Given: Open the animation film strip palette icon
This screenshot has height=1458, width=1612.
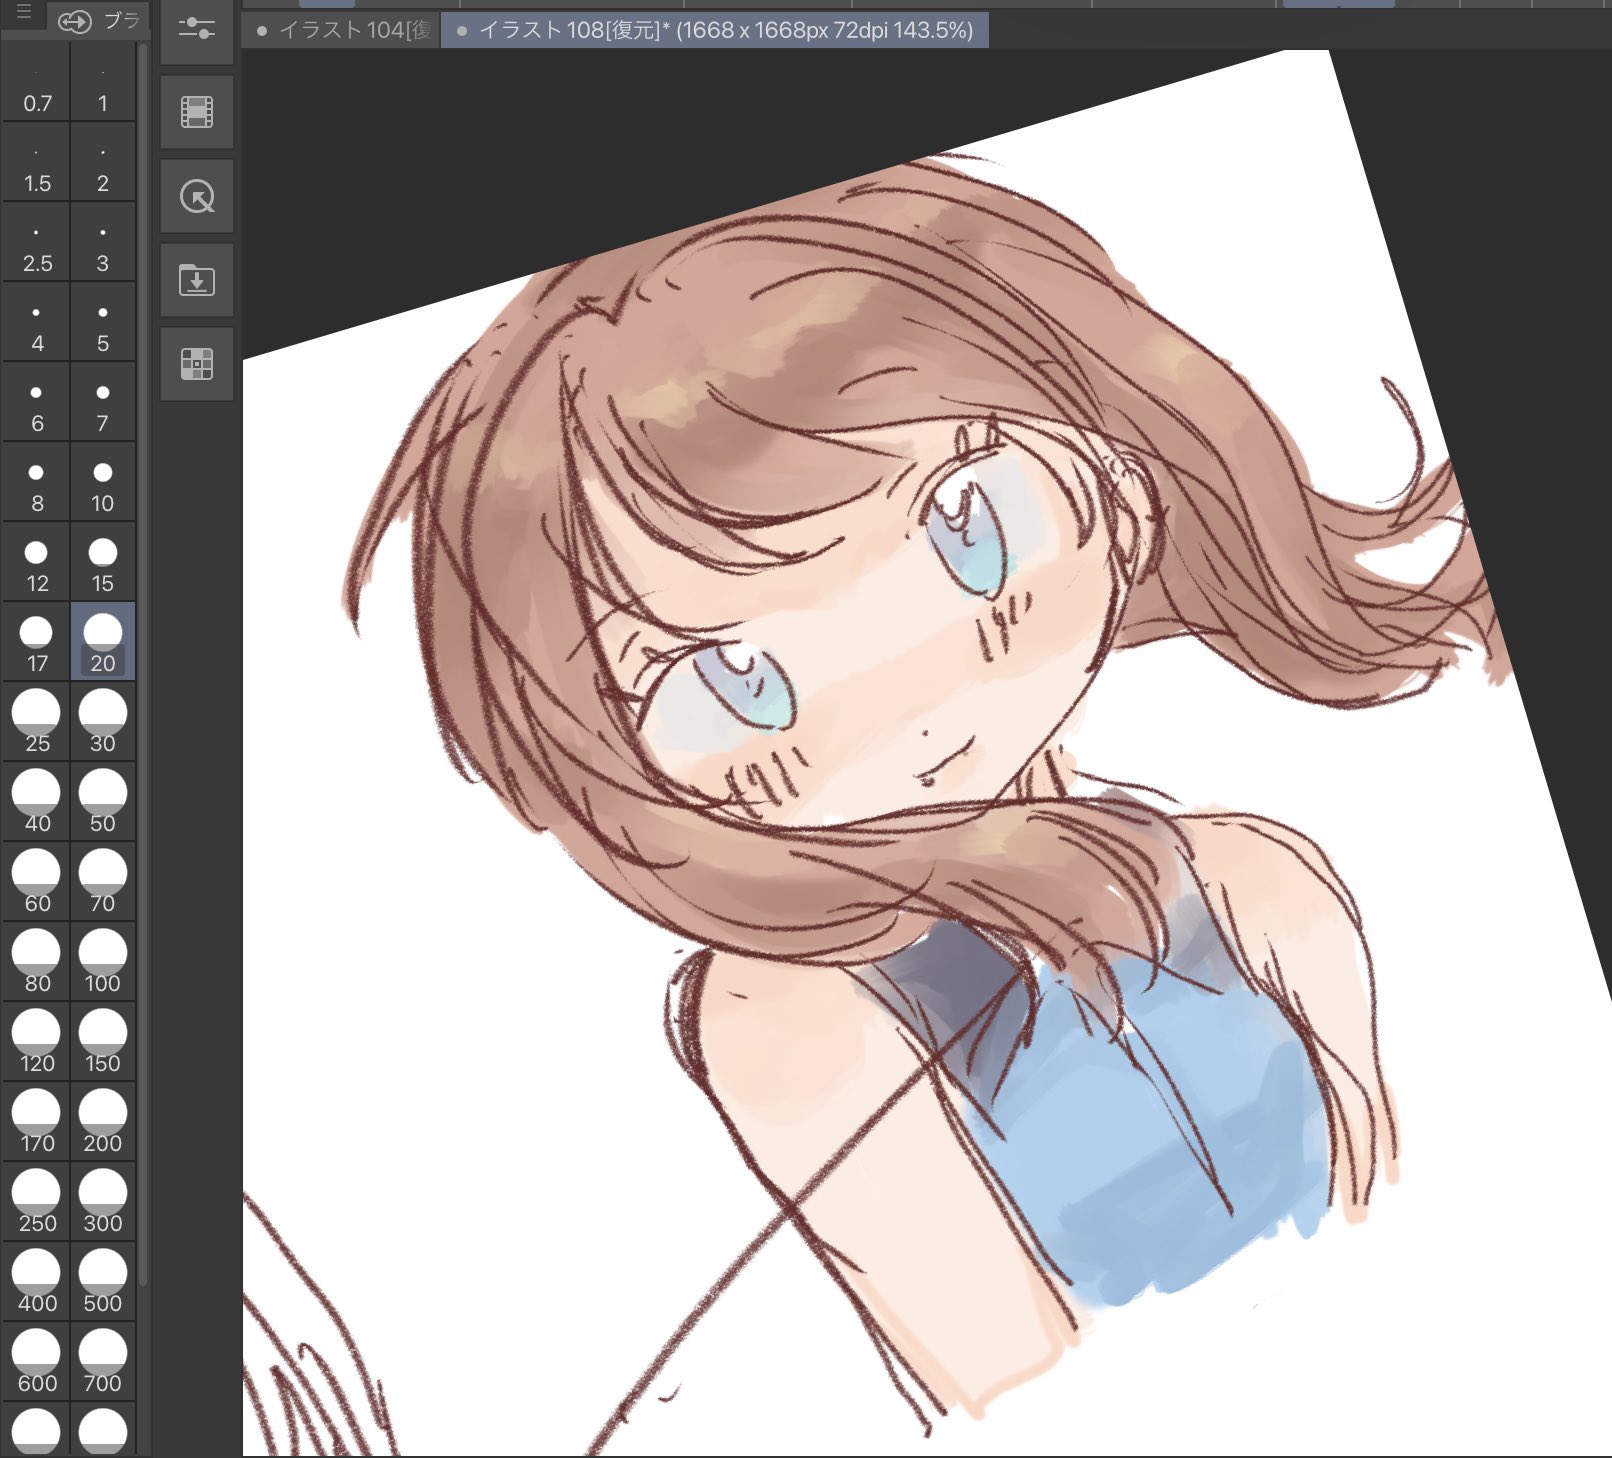Looking at the screenshot, I should pyautogui.click(x=197, y=112).
